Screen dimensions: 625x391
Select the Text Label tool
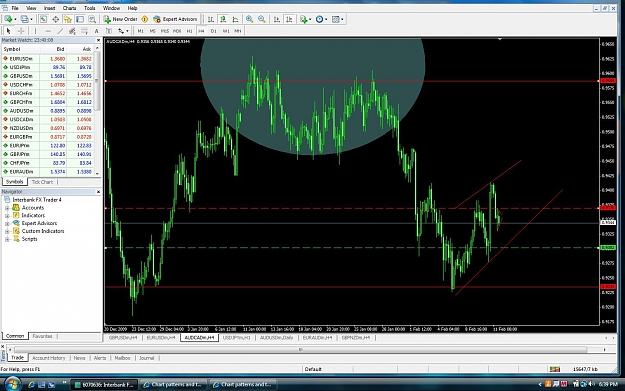tap(108, 31)
